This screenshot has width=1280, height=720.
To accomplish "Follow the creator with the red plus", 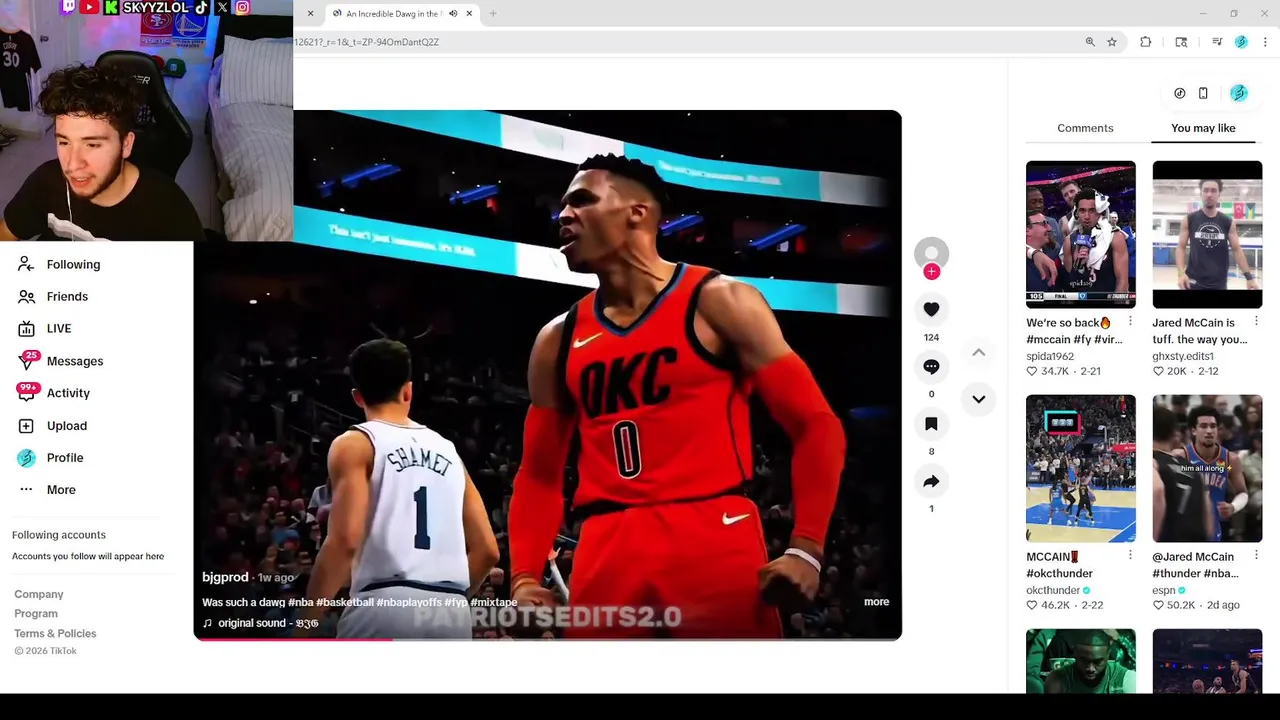I will click(x=931, y=272).
